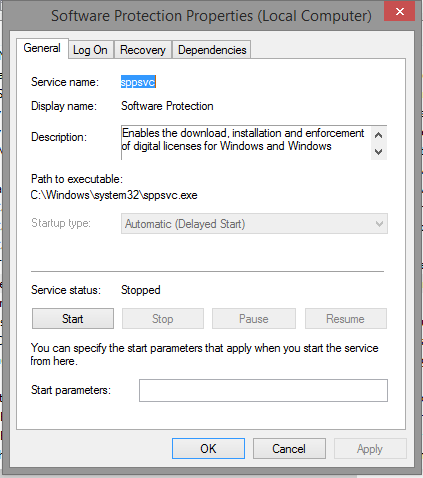Open the Log On tab

pyautogui.click(x=90, y=50)
